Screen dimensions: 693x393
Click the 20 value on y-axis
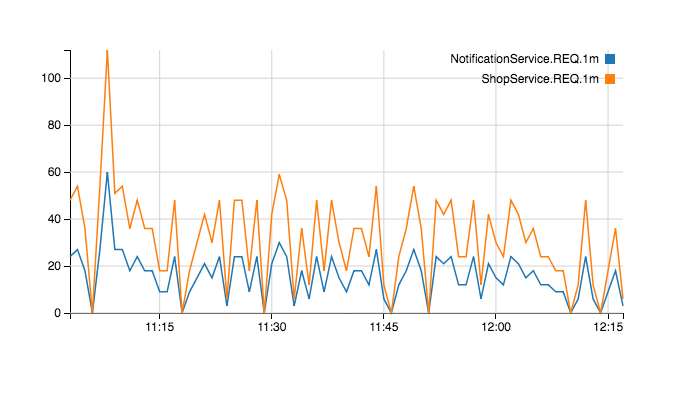coord(54,266)
